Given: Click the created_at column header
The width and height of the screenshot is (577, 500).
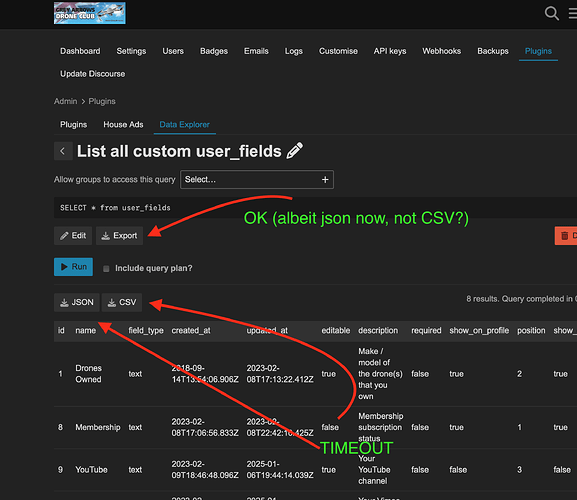Looking at the screenshot, I should pos(191,330).
